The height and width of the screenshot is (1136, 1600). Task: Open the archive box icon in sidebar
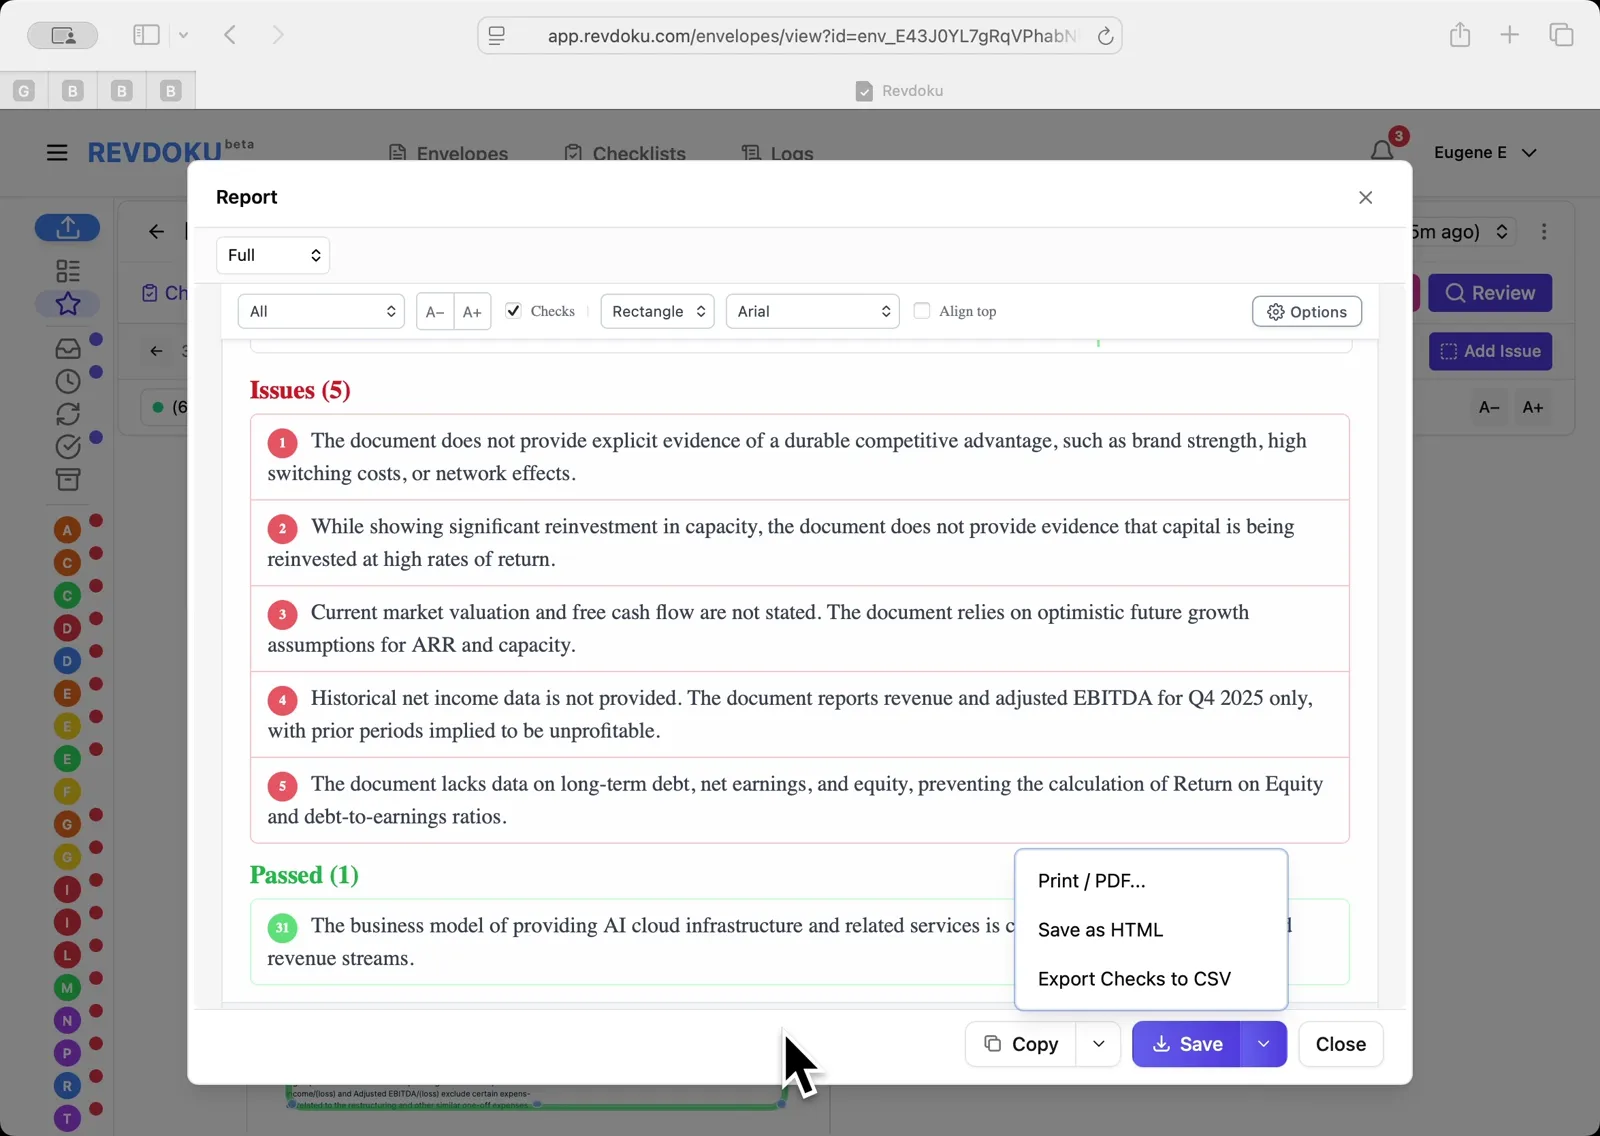coord(67,479)
